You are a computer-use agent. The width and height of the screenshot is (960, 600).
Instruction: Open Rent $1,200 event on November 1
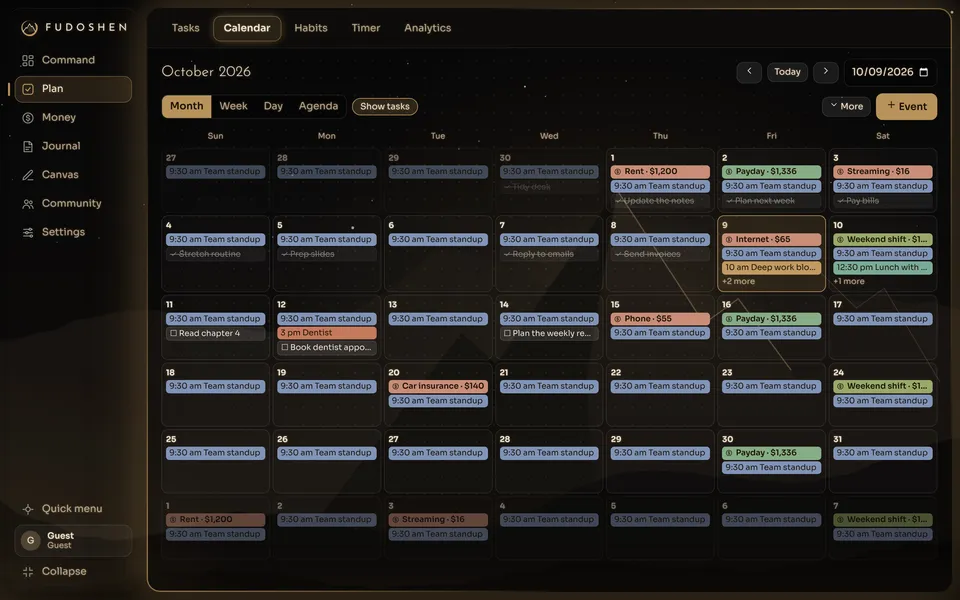coord(216,519)
